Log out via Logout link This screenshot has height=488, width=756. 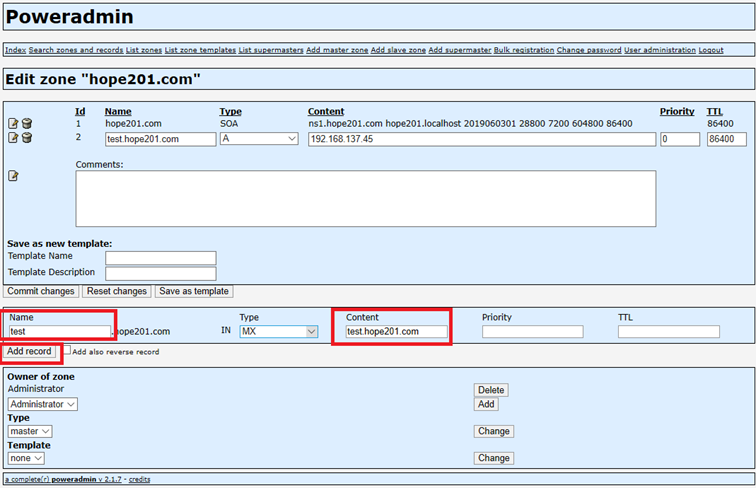(x=711, y=50)
